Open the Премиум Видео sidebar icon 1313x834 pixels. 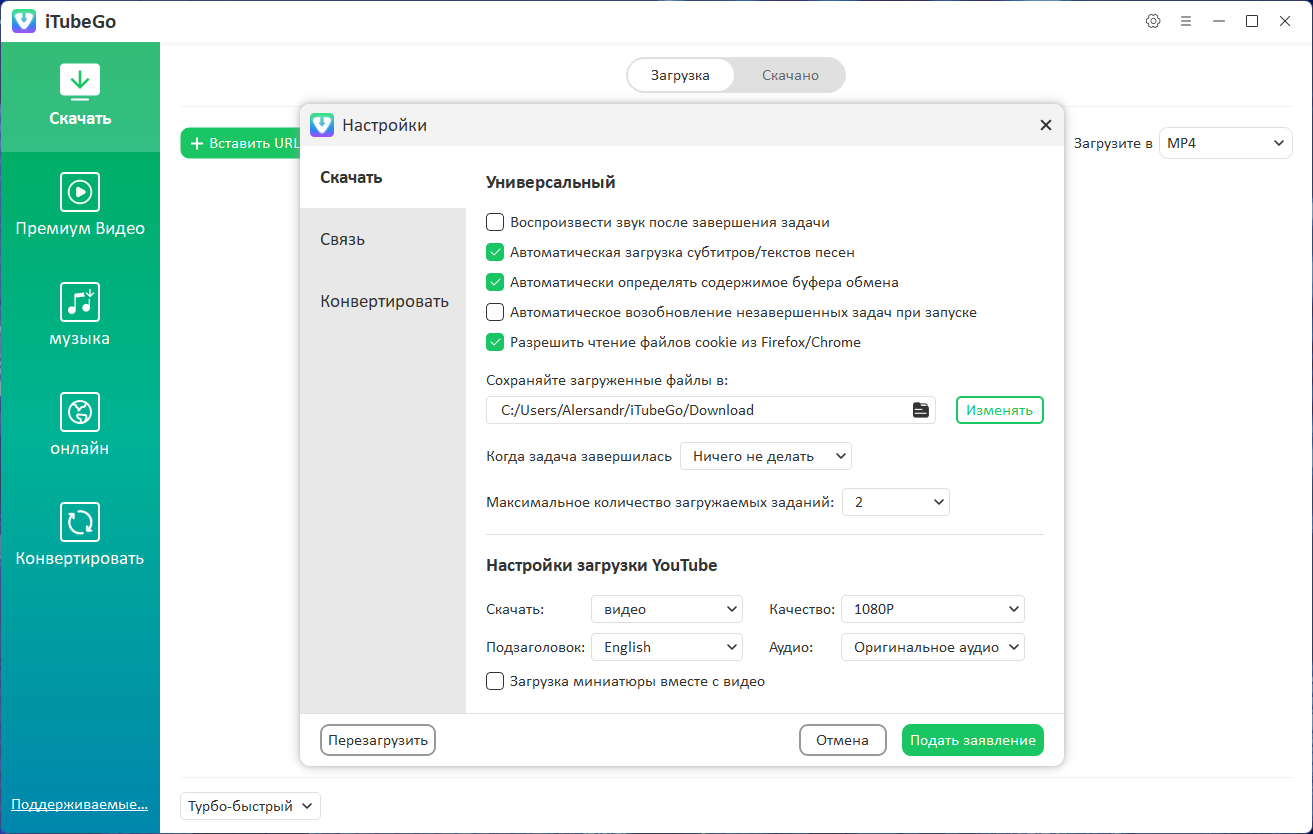click(x=80, y=191)
